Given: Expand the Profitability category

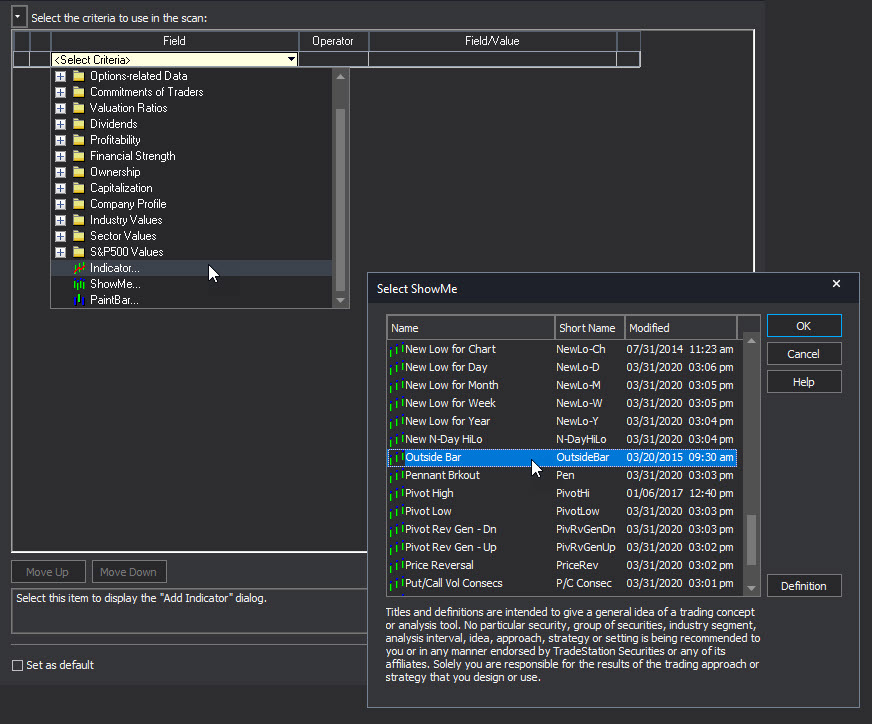Looking at the screenshot, I should (x=61, y=141).
